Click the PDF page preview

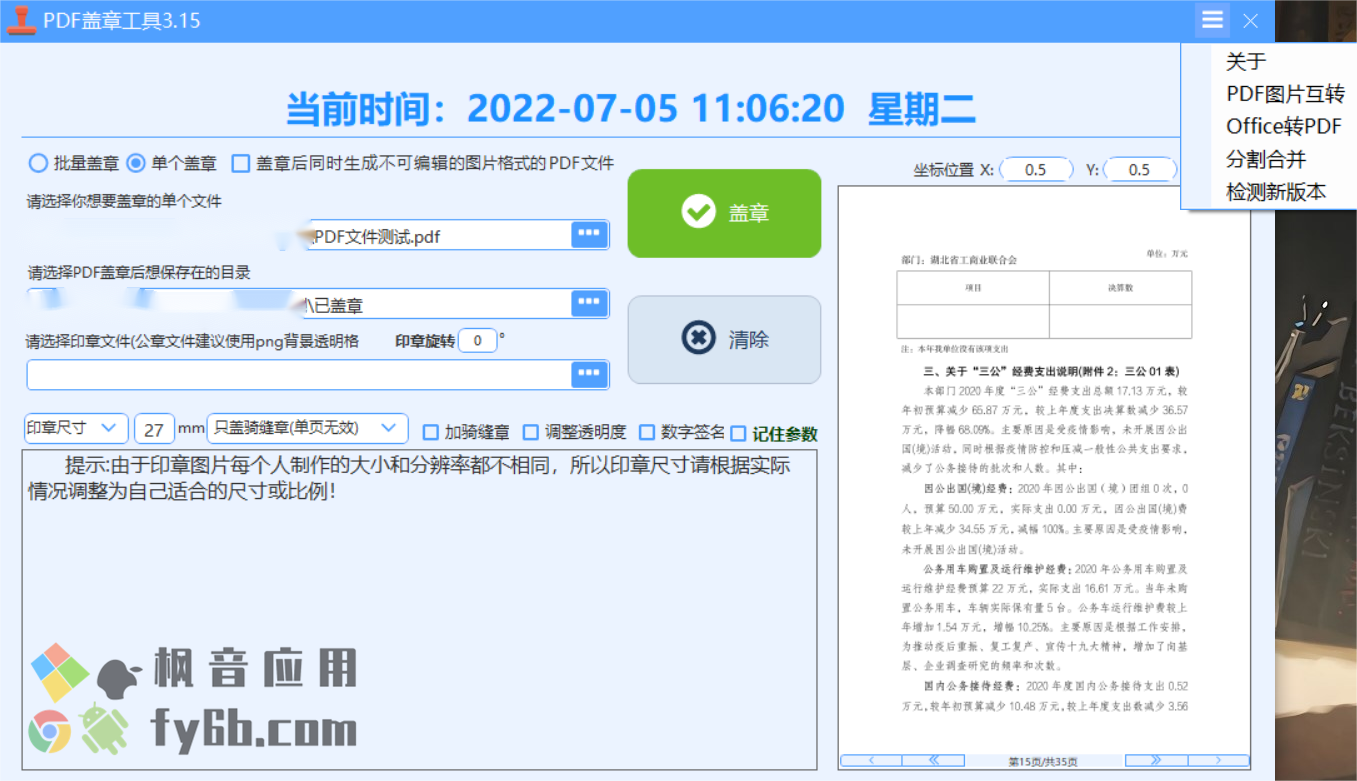click(x=1044, y=470)
